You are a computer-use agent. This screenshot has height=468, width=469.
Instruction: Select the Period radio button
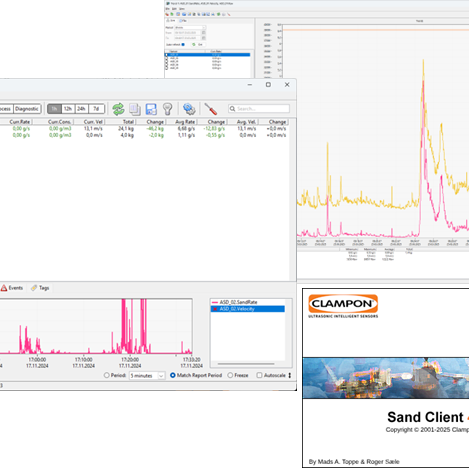107,375
